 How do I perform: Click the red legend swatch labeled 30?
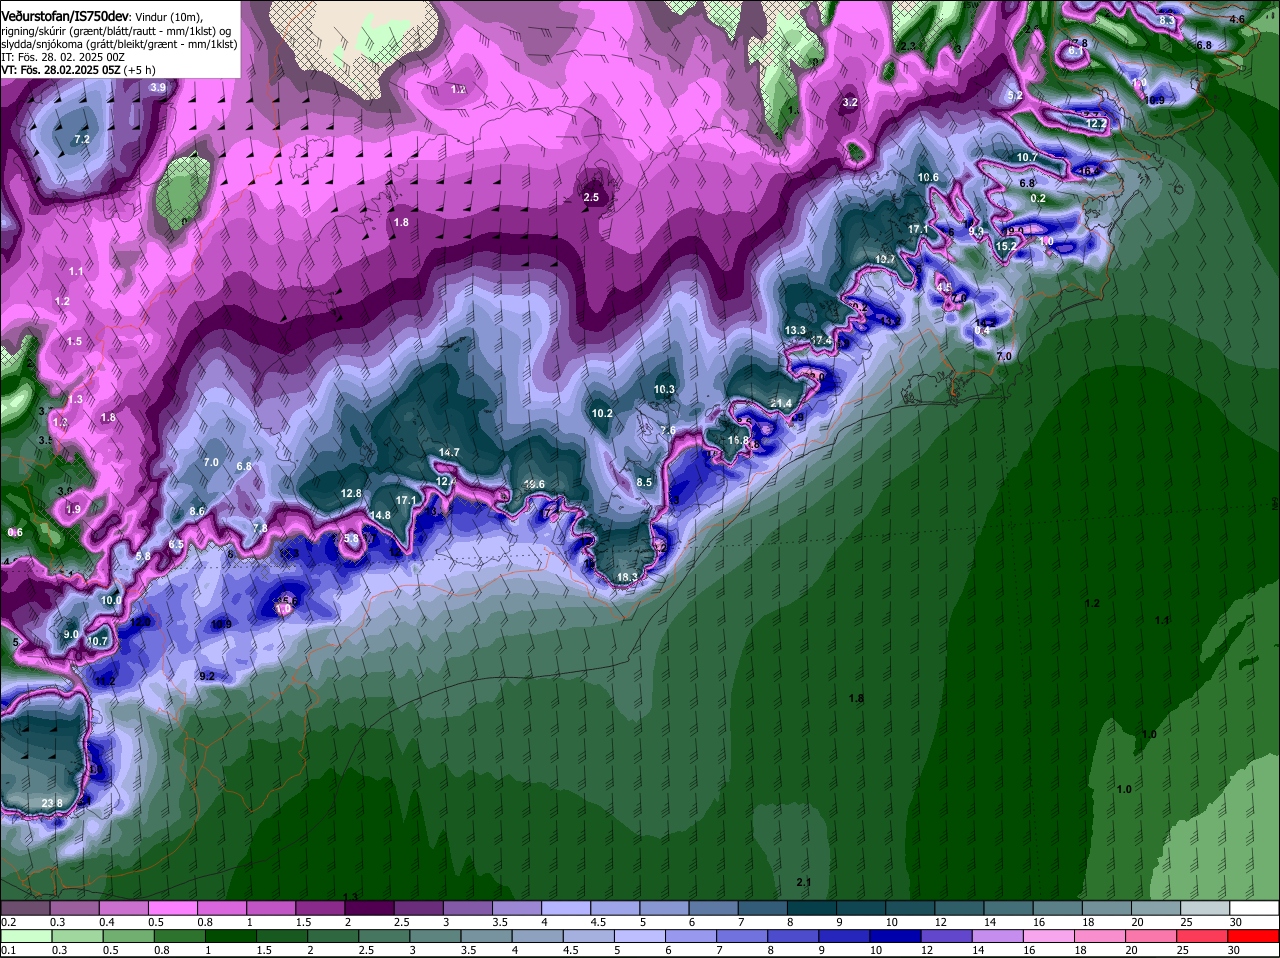(1254, 936)
